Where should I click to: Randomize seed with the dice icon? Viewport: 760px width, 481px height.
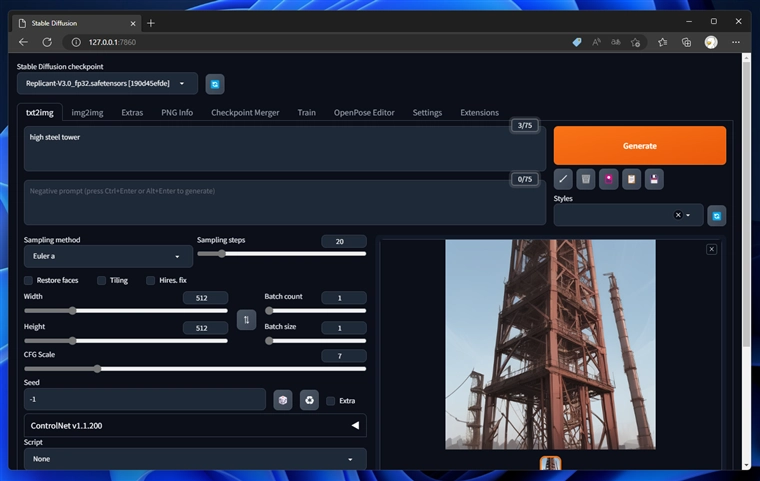[x=283, y=400]
